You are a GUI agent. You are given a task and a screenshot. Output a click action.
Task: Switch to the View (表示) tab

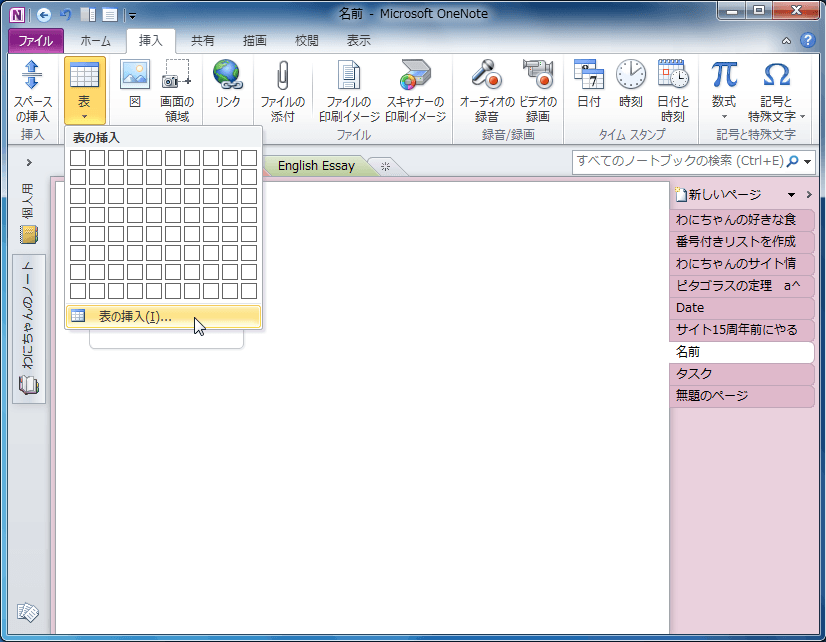click(358, 41)
